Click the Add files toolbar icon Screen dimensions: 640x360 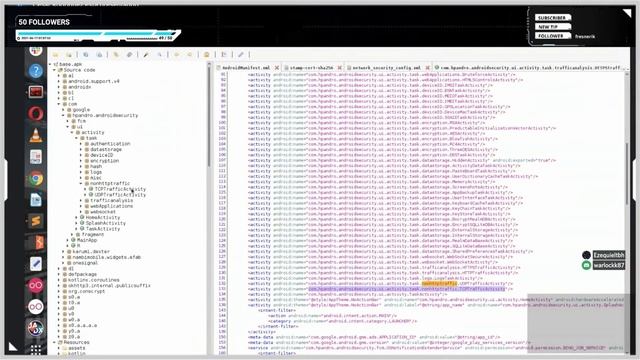click(69, 55)
